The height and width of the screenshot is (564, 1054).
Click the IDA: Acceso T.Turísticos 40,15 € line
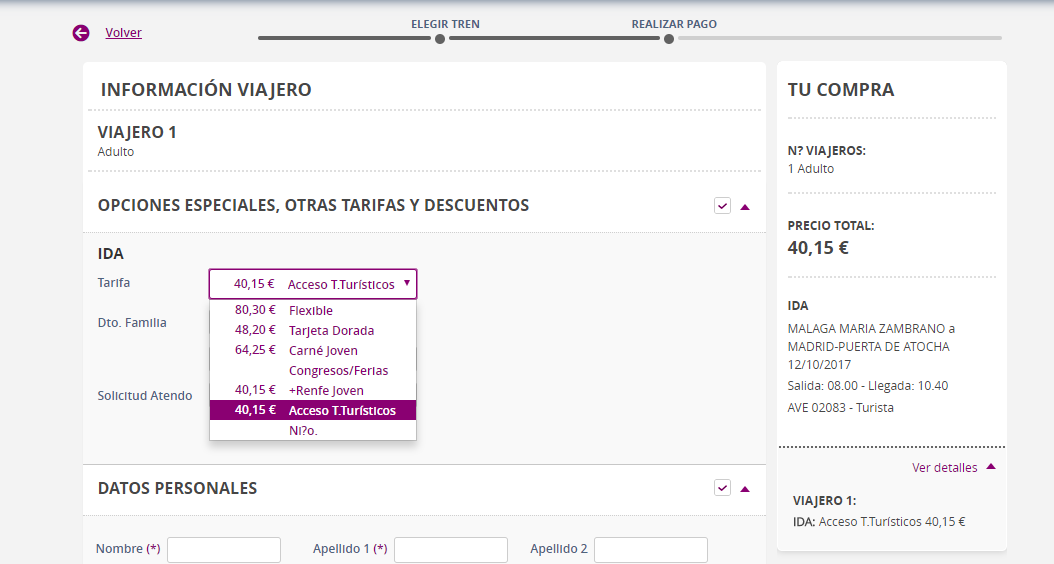879,522
